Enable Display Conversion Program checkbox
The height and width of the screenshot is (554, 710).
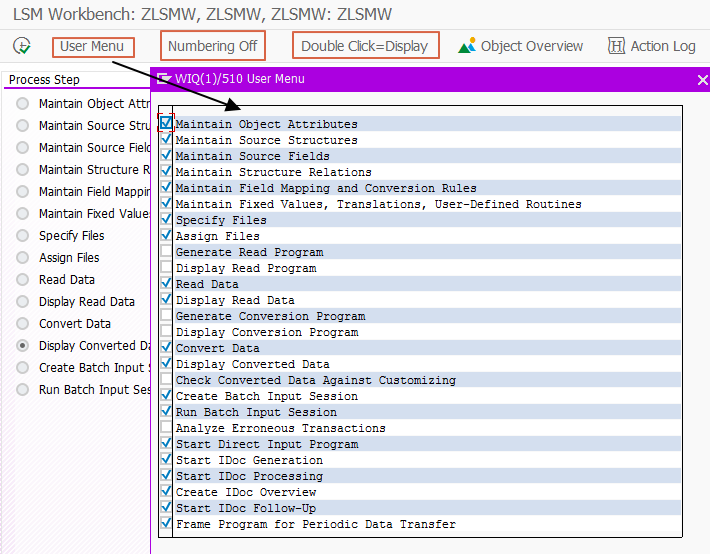point(166,332)
